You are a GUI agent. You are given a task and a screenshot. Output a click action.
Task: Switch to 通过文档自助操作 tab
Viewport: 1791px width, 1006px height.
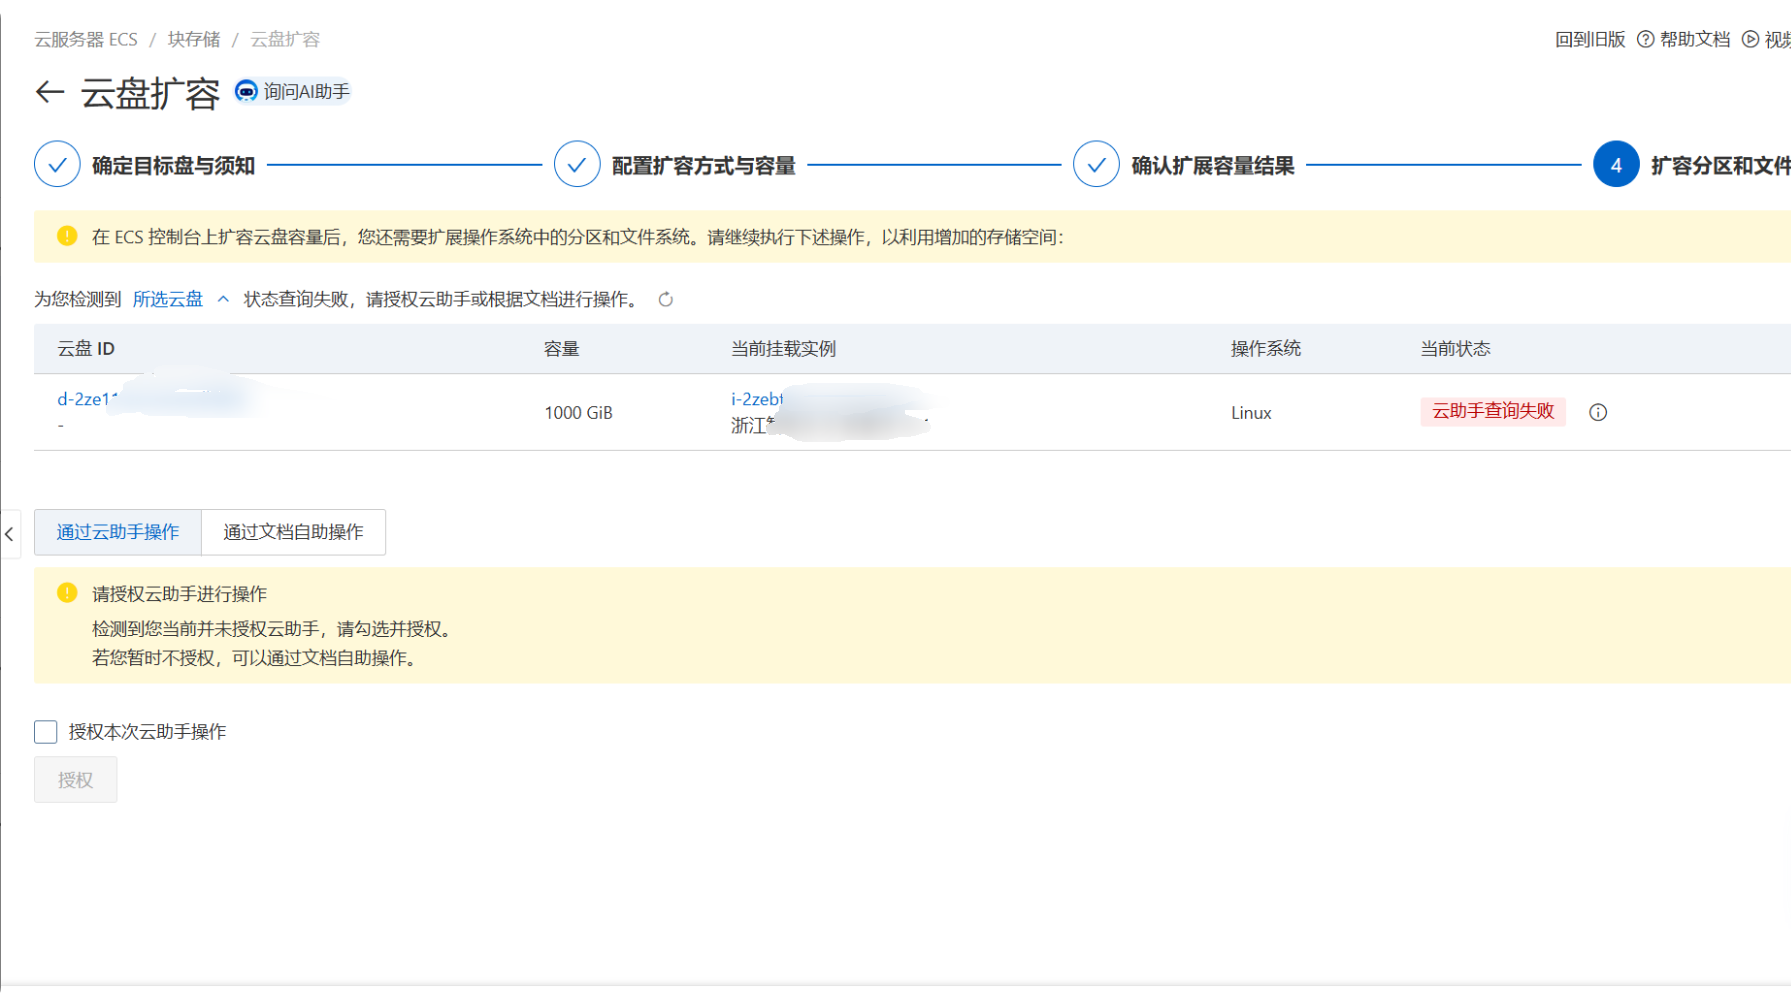coord(293,532)
